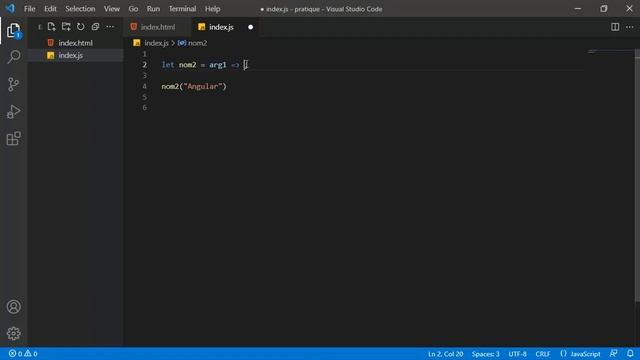Open the Go menu
The width and height of the screenshot is (640, 360).
pos(133,9)
